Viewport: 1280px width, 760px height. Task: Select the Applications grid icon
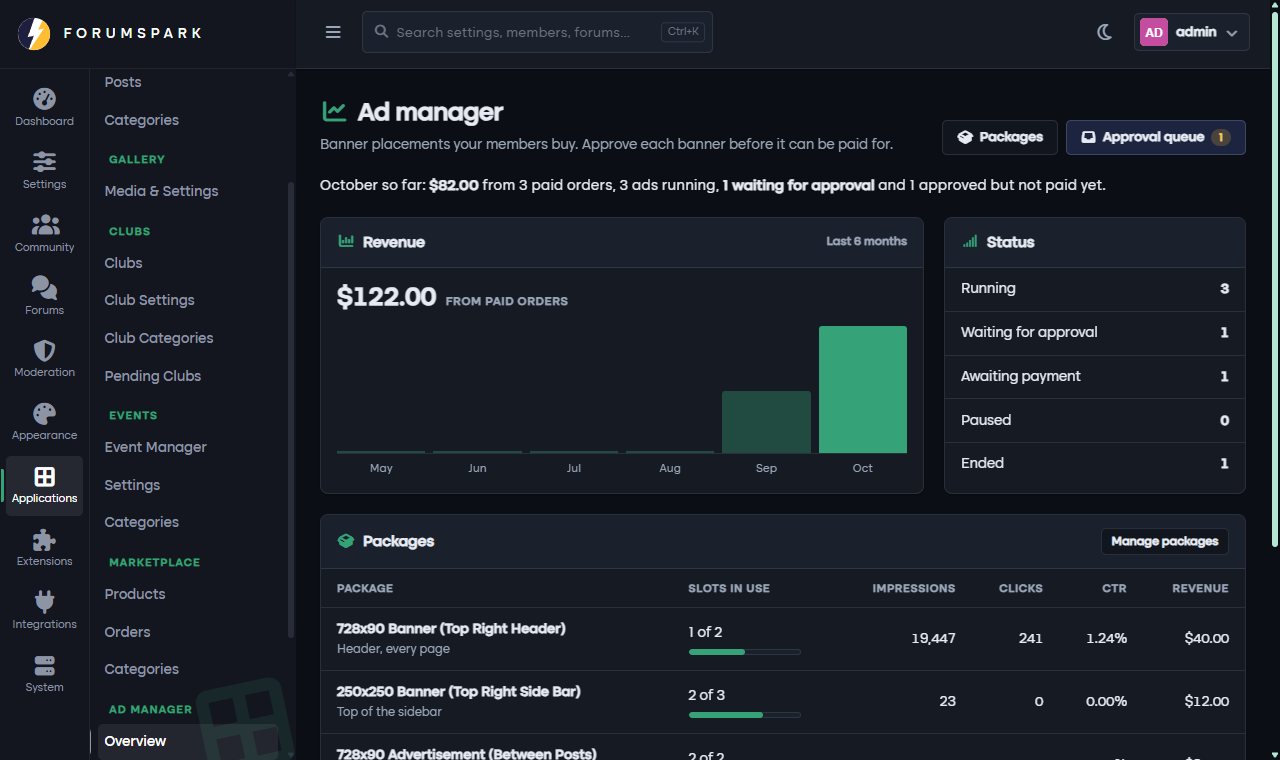[44, 476]
